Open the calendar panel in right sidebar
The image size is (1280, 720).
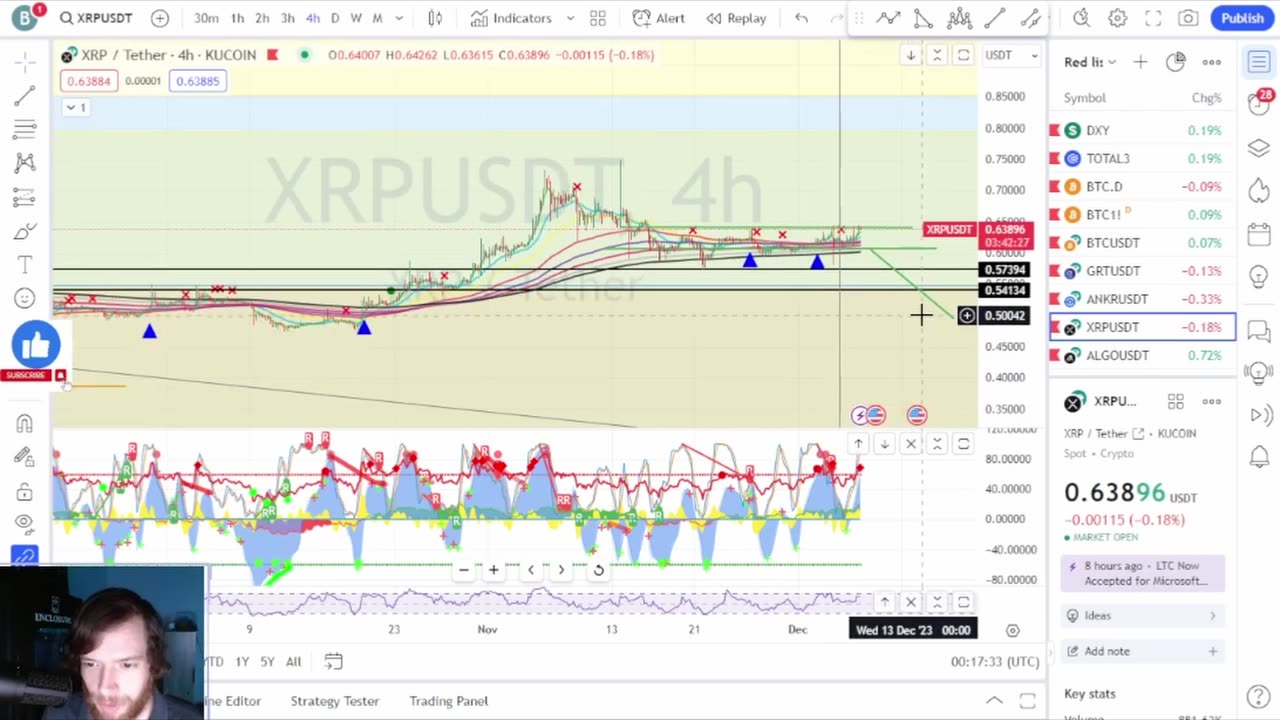tap(1259, 235)
